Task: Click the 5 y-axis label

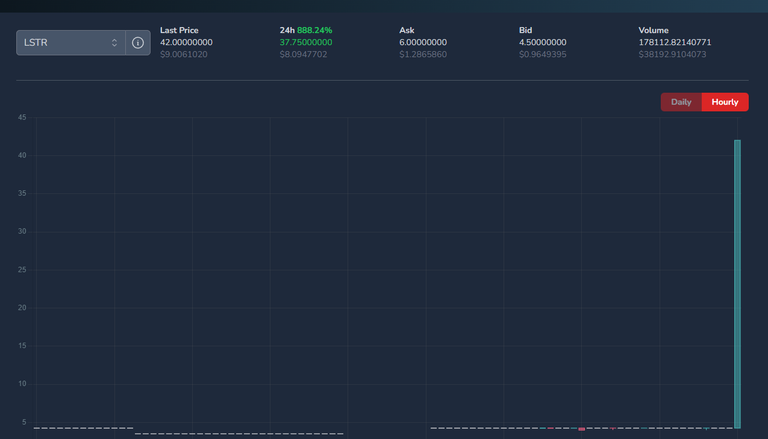Action: pos(24,422)
